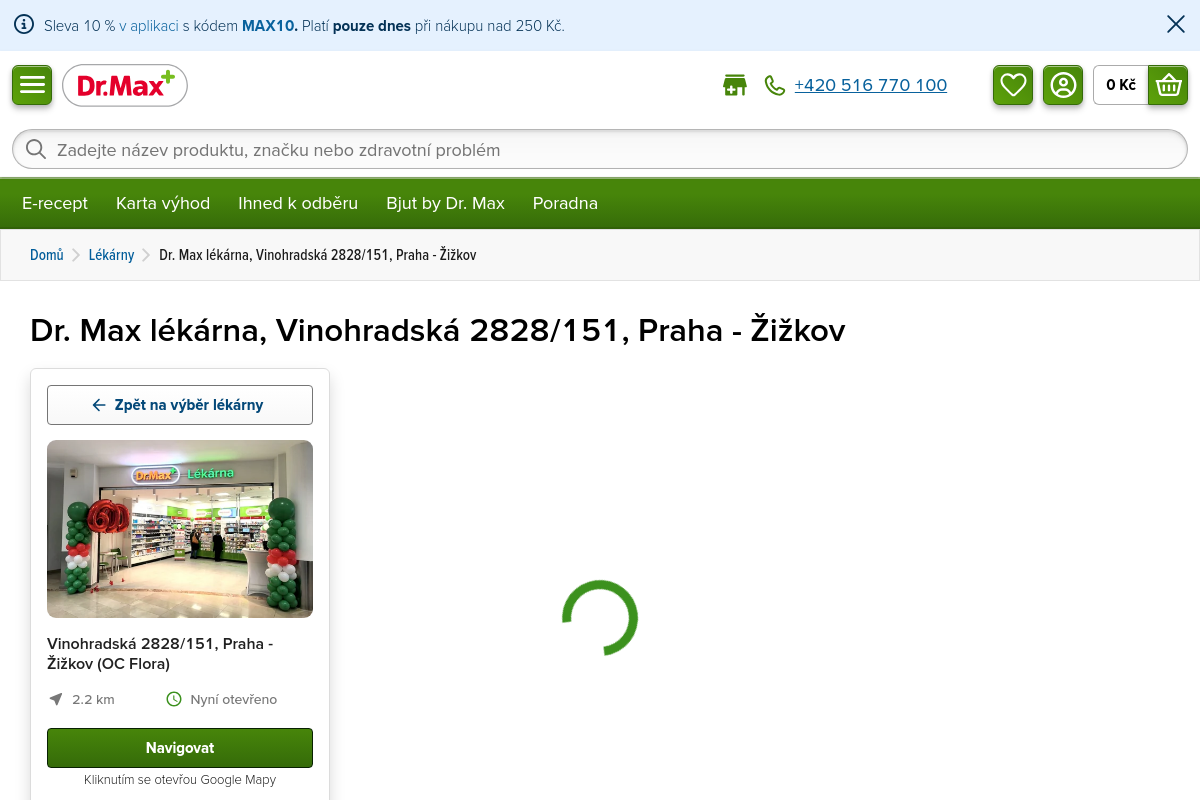This screenshot has height=800, width=1200.
Task: Open the E-recept menu item
Action: click(x=55, y=203)
